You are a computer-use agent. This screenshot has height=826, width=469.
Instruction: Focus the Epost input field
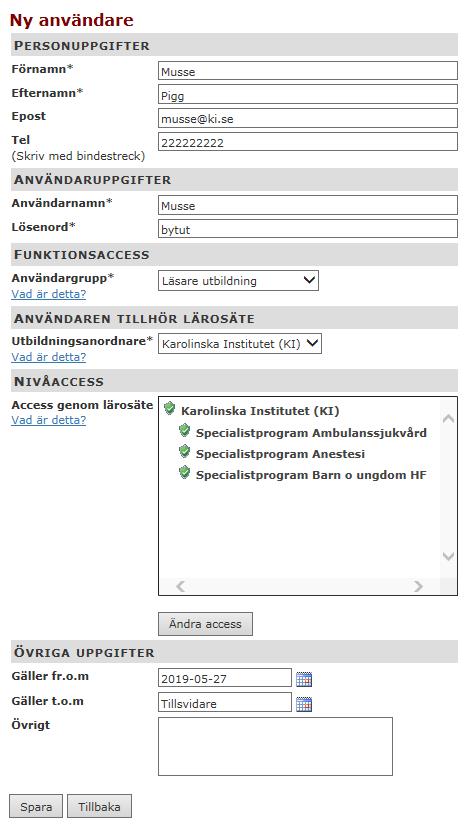(x=308, y=119)
